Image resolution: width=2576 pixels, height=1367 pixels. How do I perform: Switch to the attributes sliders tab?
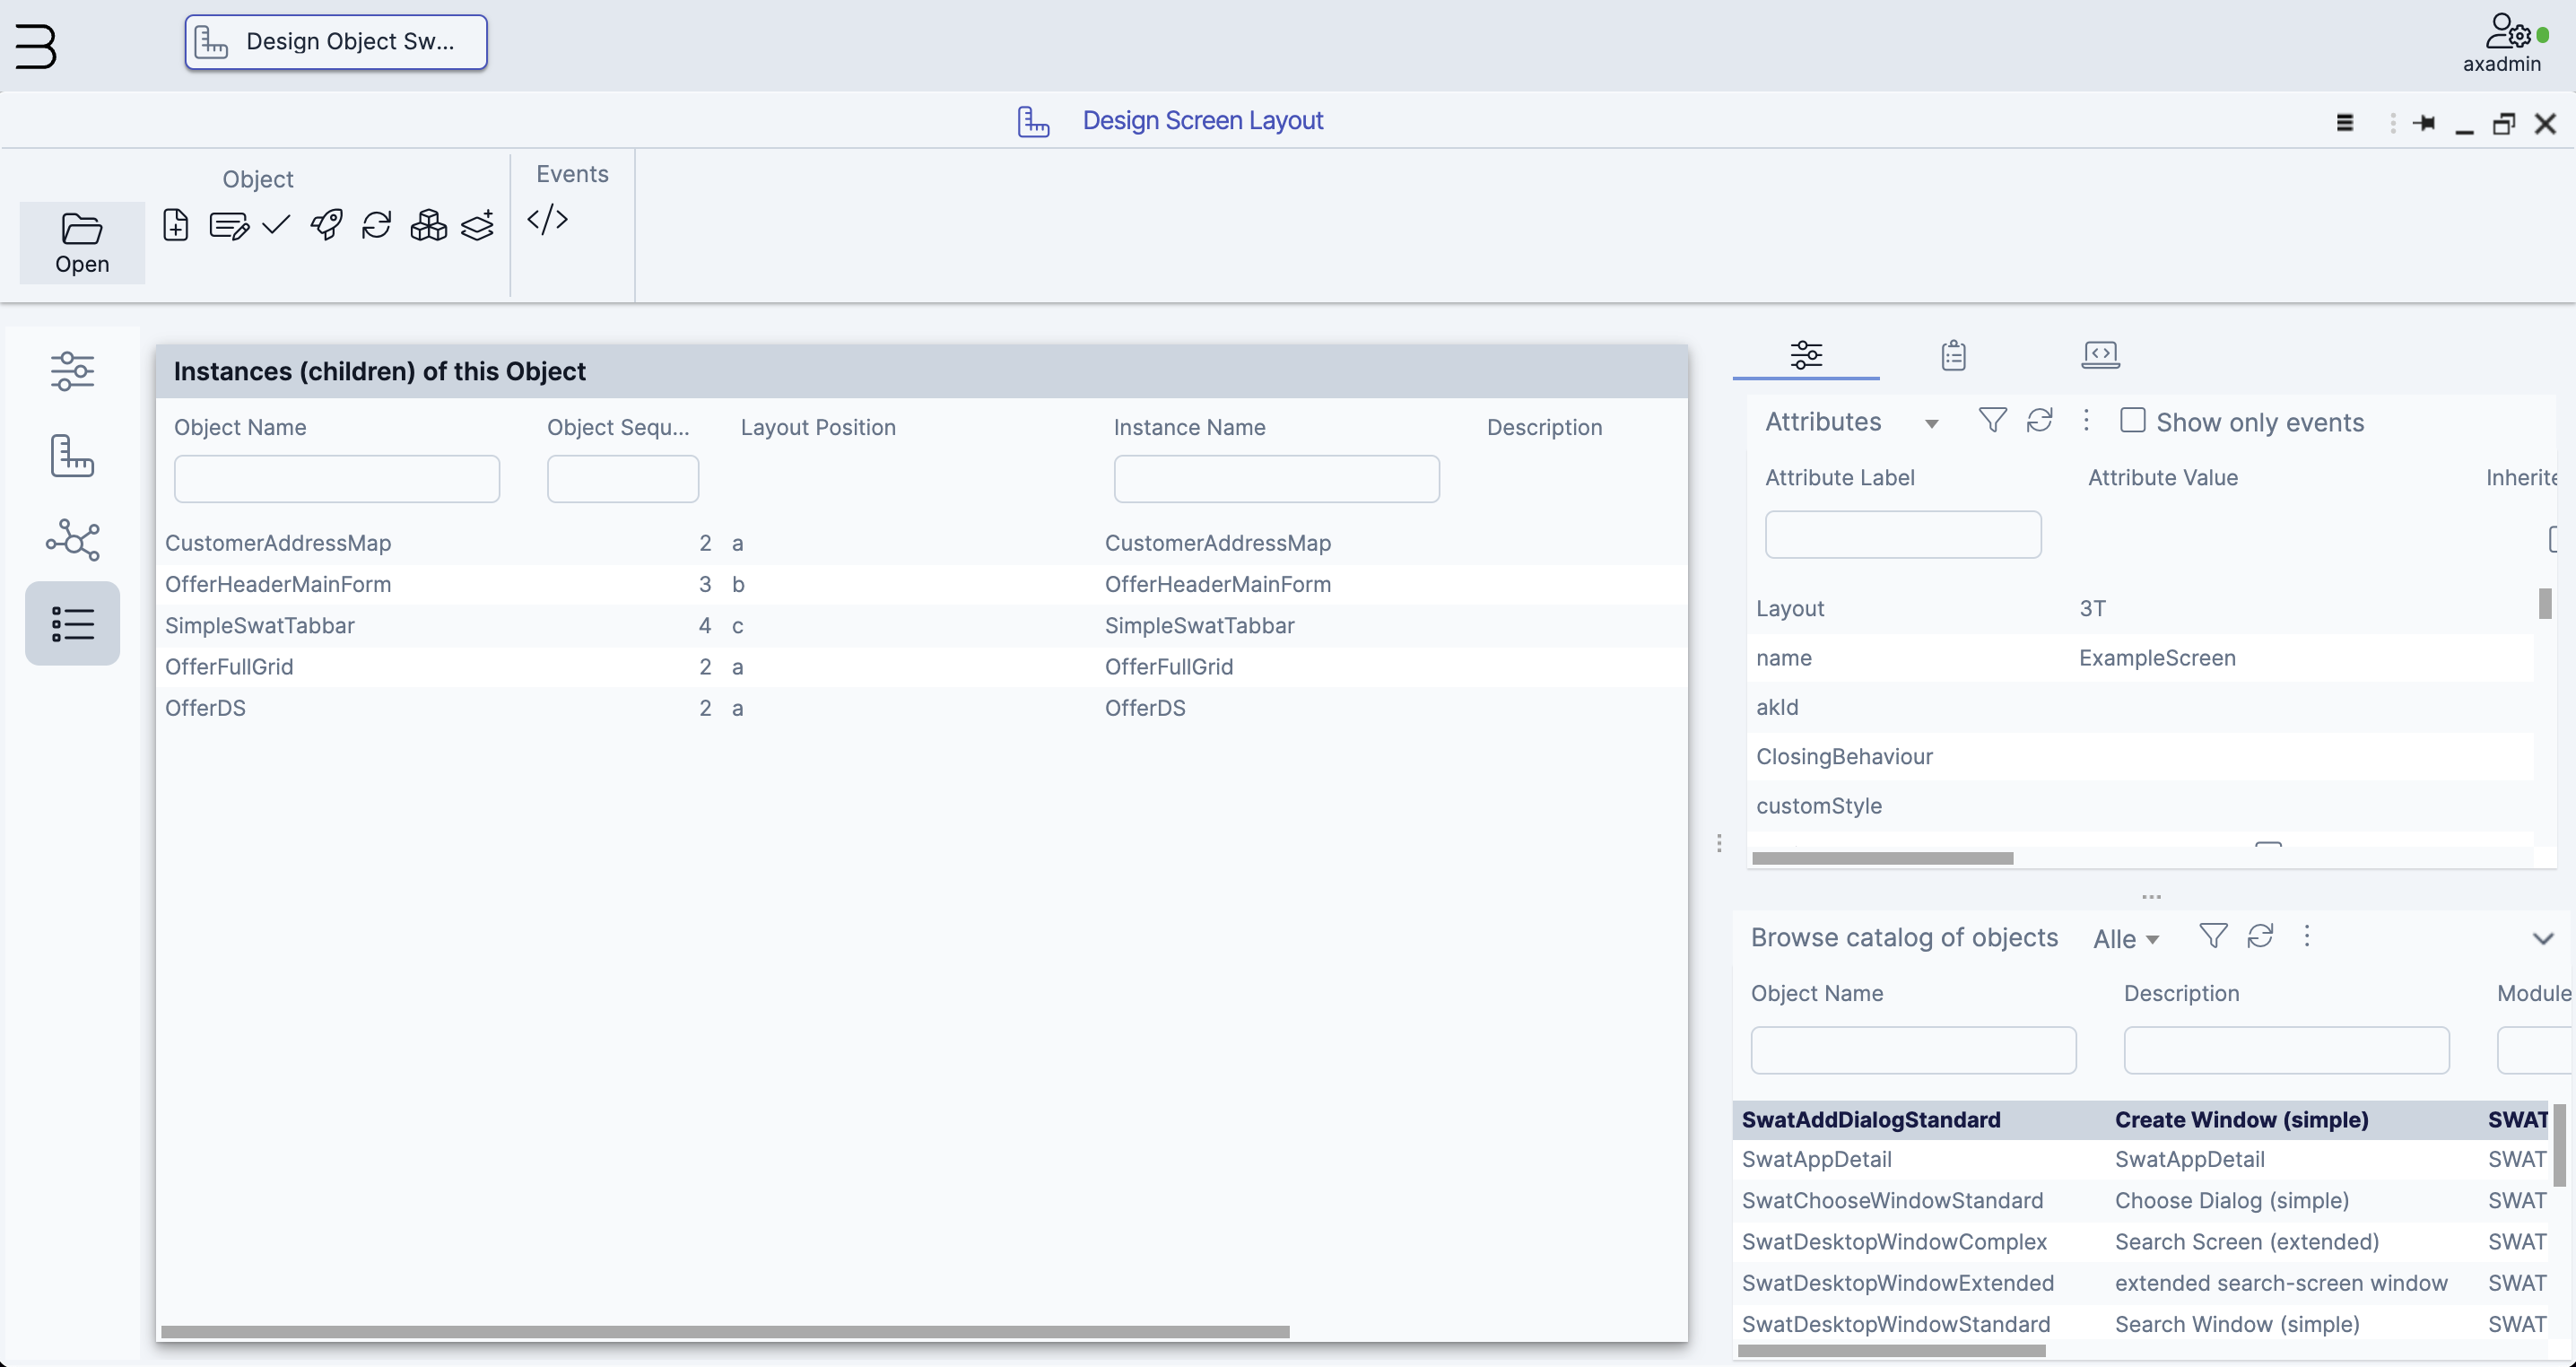(x=1806, y=355)
